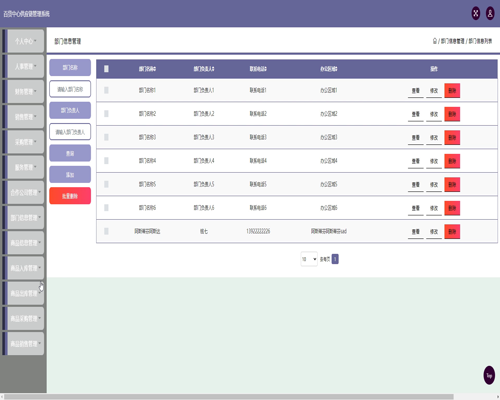
Task: Click the horizontal scrollbar at the bottom
Action: tap(229, 397)
